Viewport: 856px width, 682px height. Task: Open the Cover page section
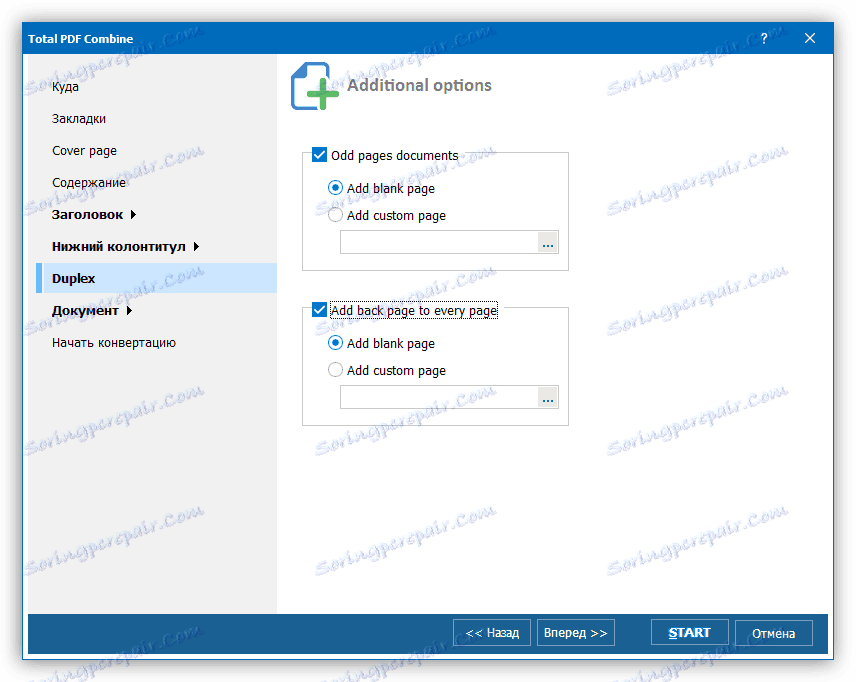point(84,151)
